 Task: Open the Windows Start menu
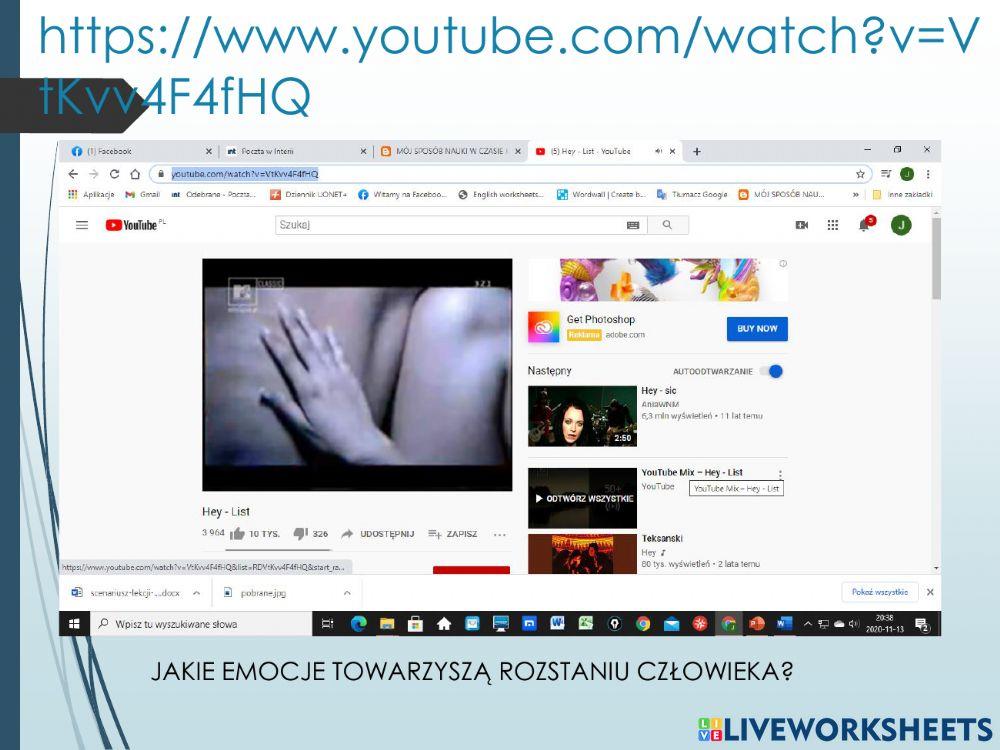point(76,624)
